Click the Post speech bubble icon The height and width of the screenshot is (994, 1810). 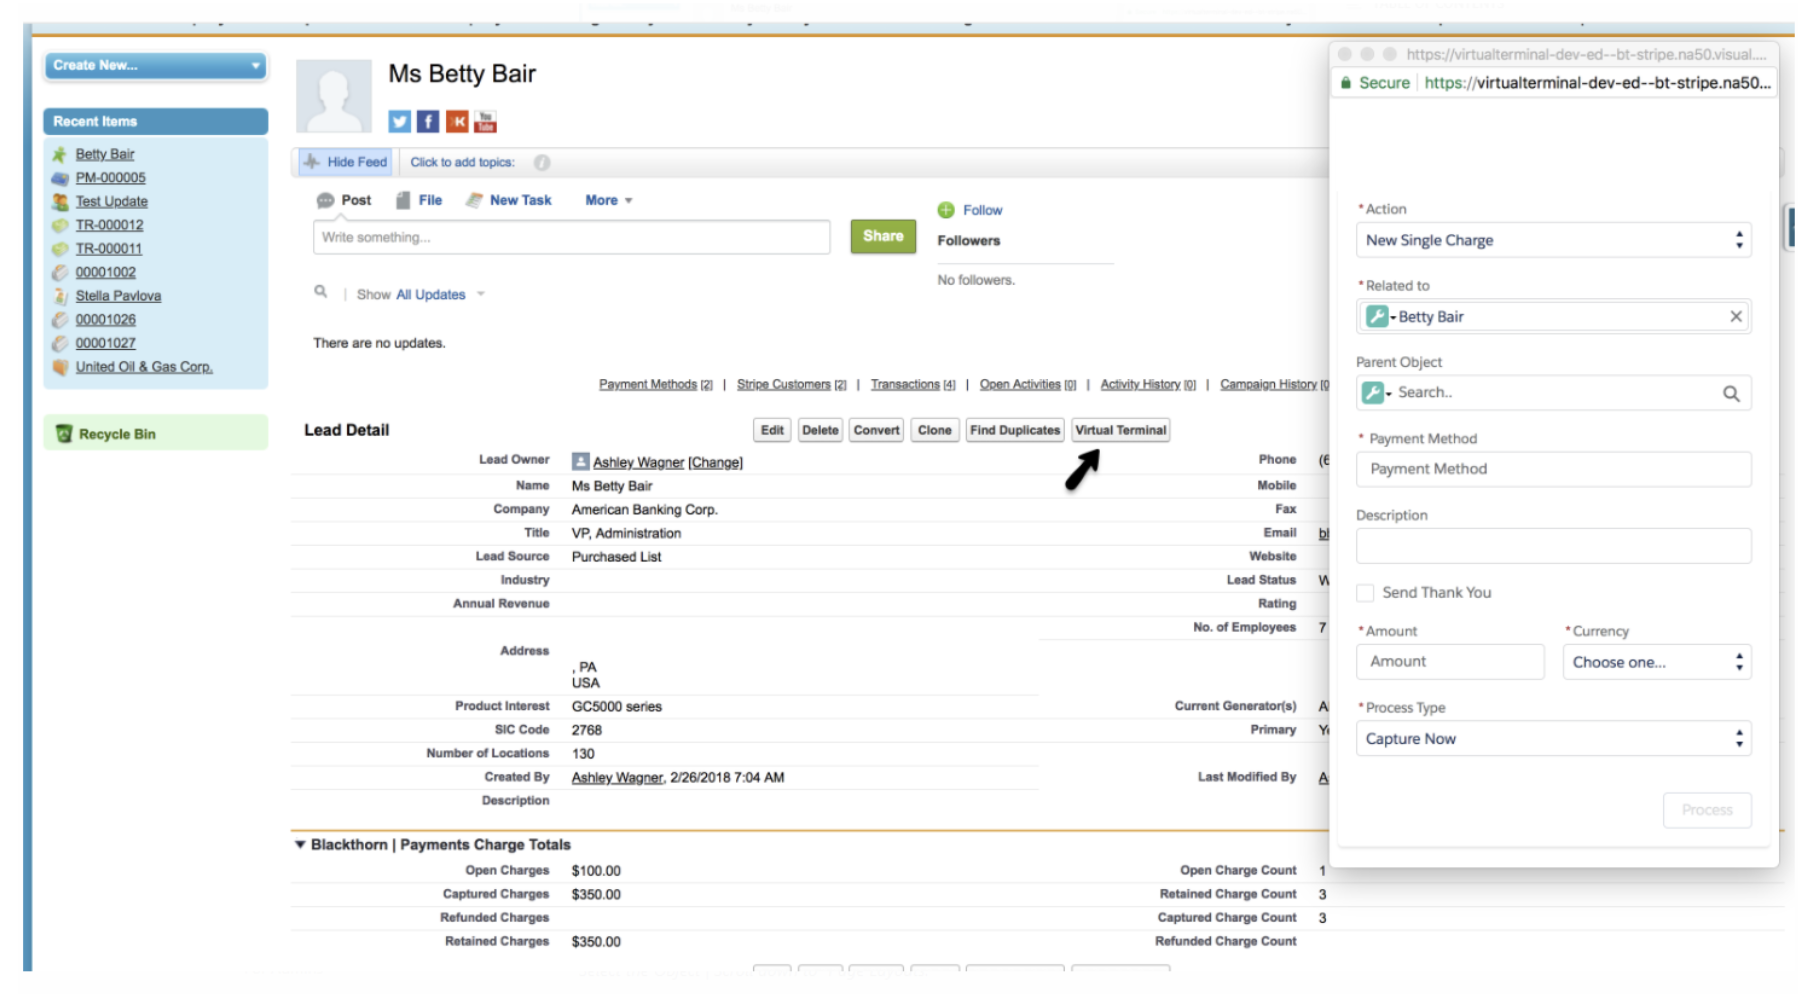325,200
